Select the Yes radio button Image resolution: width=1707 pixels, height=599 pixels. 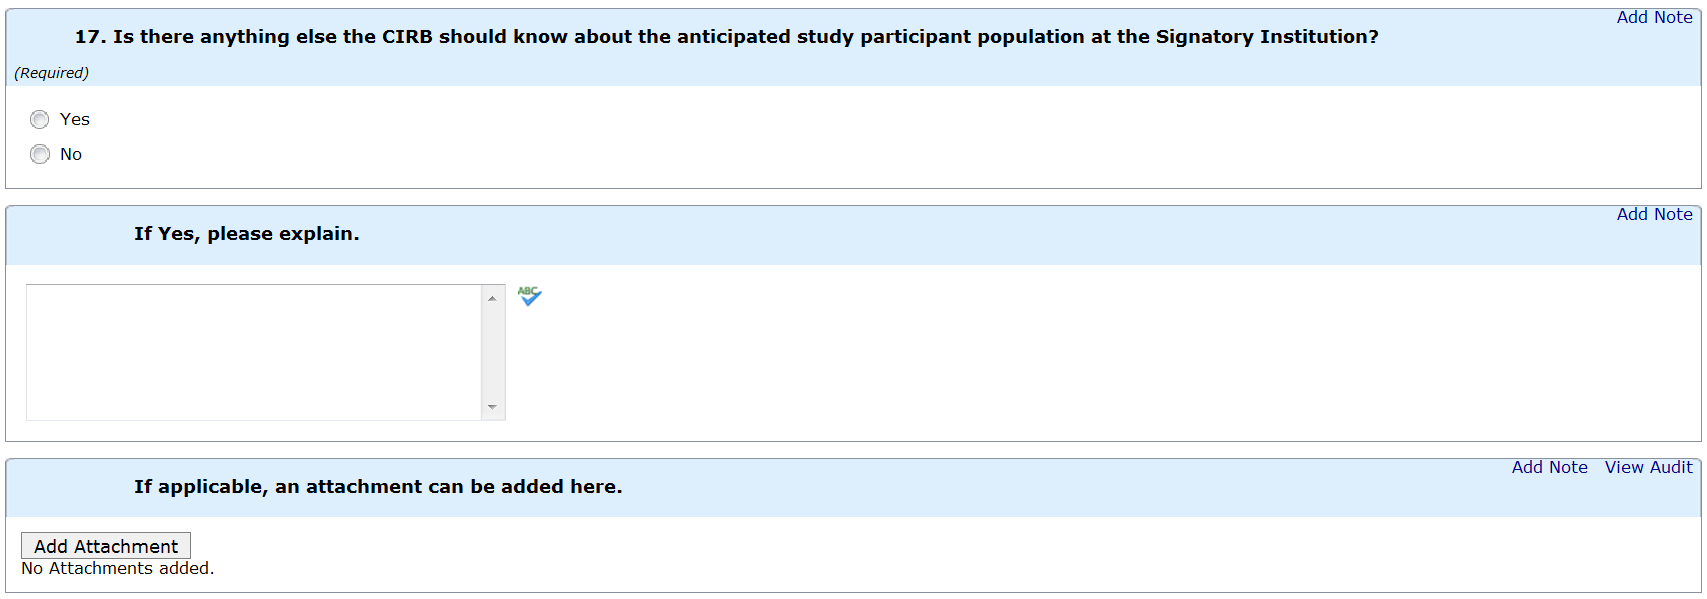click(x=40, y=120)
